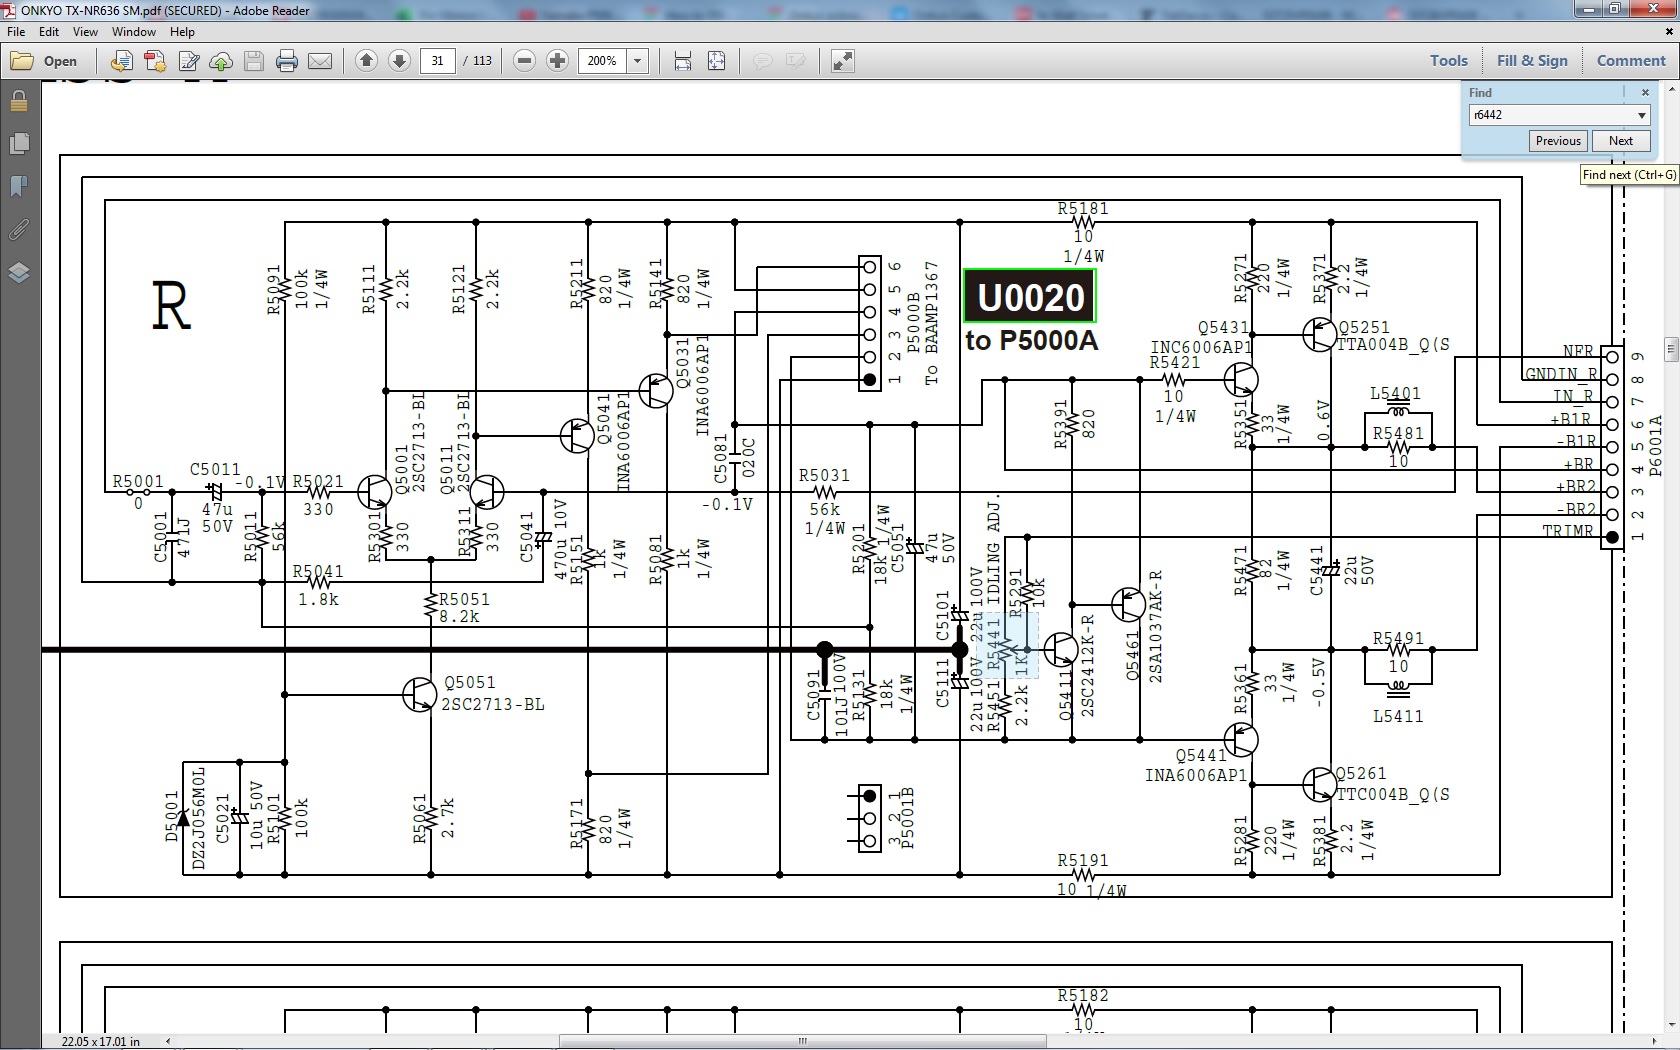Enable fit-to-width scrolling view

[x=683, y=61]
